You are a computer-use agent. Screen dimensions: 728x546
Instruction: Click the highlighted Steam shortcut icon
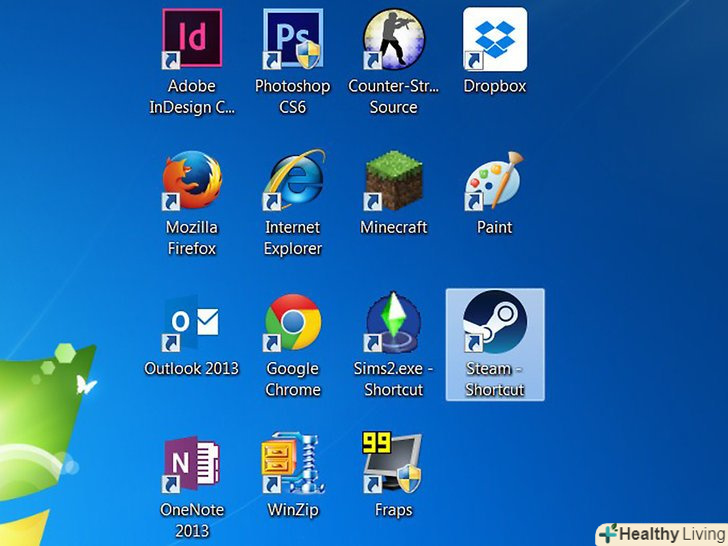495,321
